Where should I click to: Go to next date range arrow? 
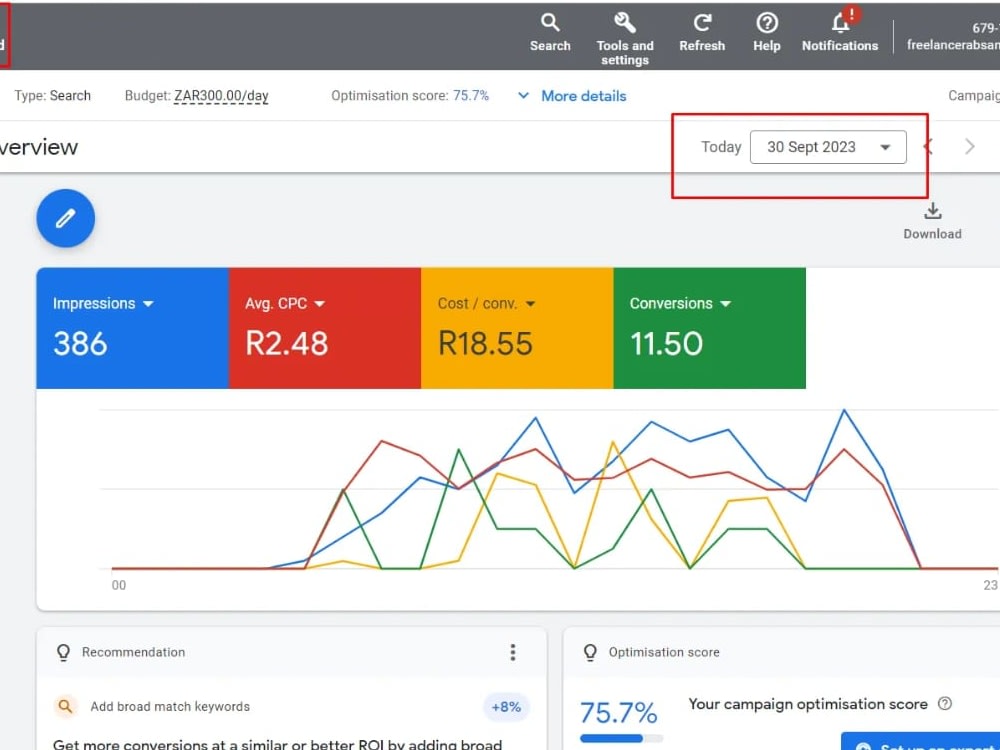[x=969, y=147]
